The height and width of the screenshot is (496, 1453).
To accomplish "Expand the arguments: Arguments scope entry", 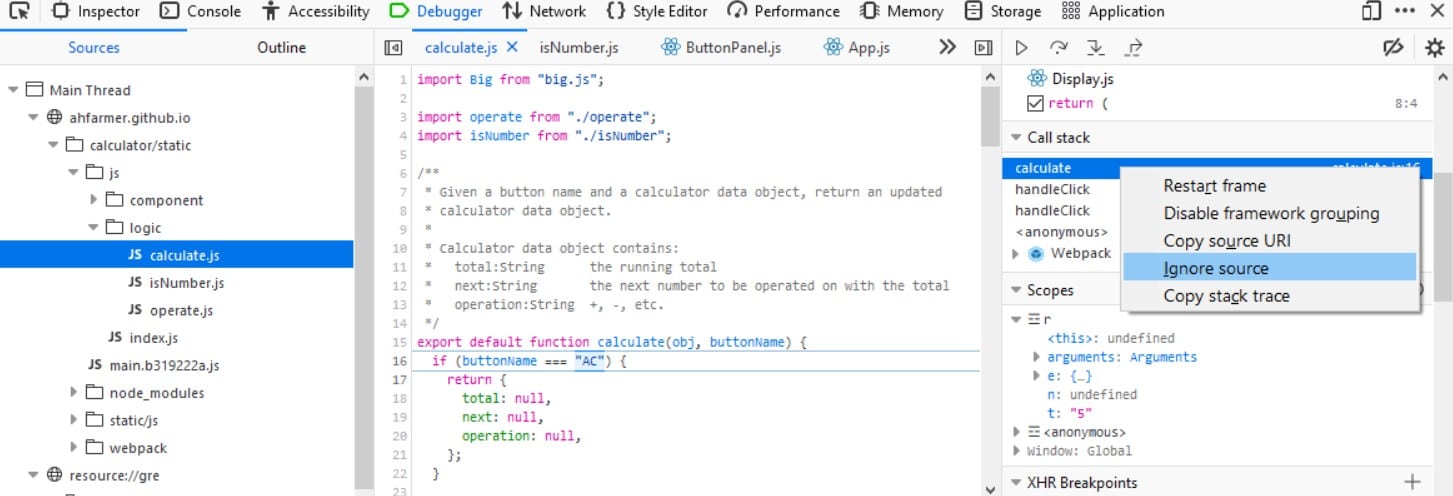I will coord(1036,357).
